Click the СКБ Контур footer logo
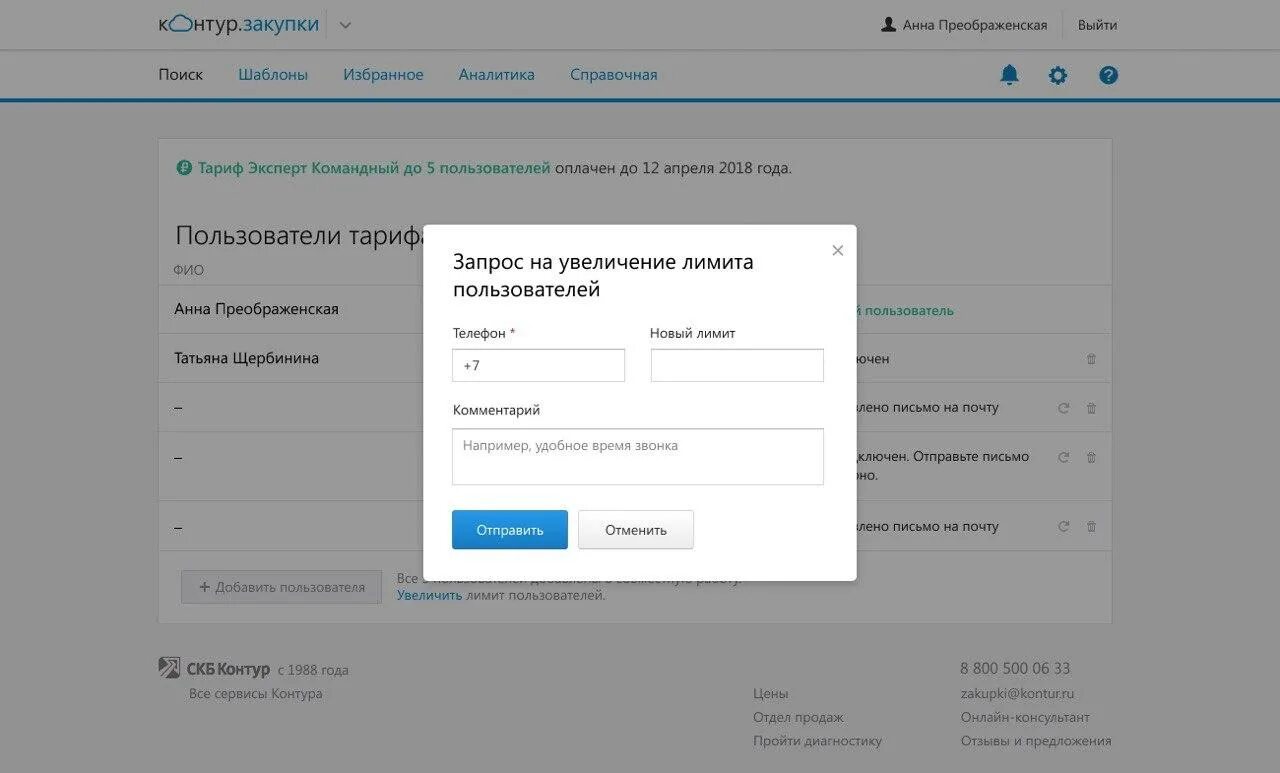Screen dimensions: 1280x773 coord(214,669)
